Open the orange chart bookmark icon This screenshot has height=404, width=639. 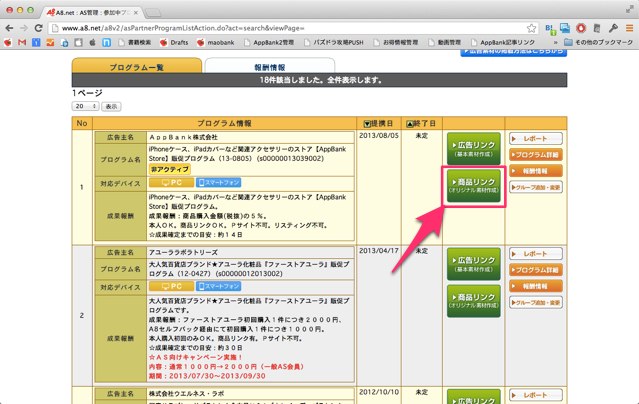[50, 42]
